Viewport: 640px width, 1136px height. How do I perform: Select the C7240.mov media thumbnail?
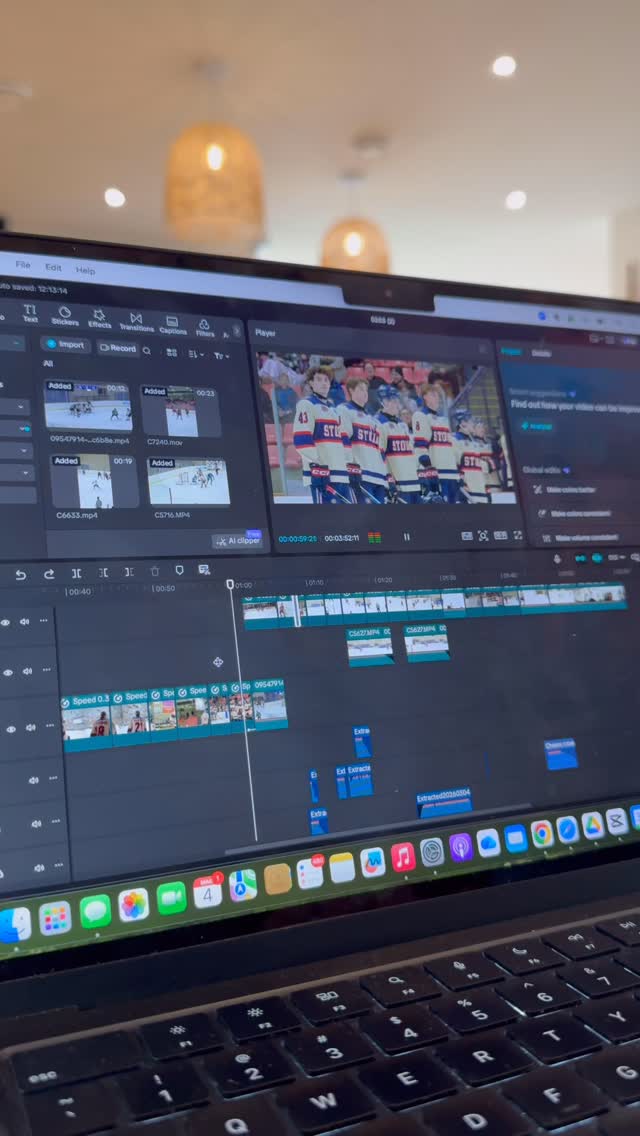(181, 412)
